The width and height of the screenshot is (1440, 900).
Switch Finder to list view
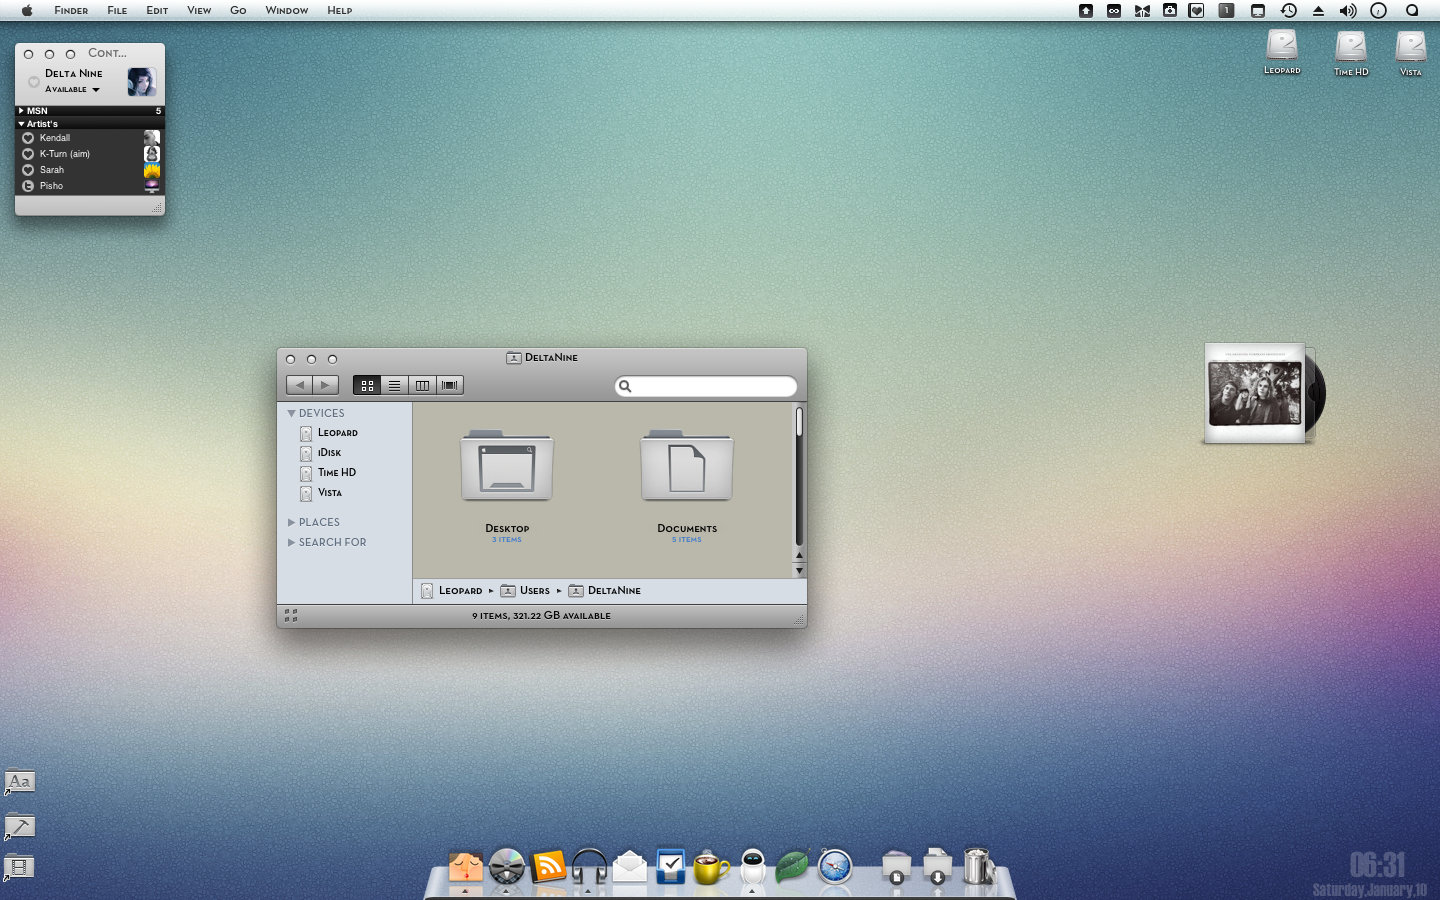click(x=395, y=385)
